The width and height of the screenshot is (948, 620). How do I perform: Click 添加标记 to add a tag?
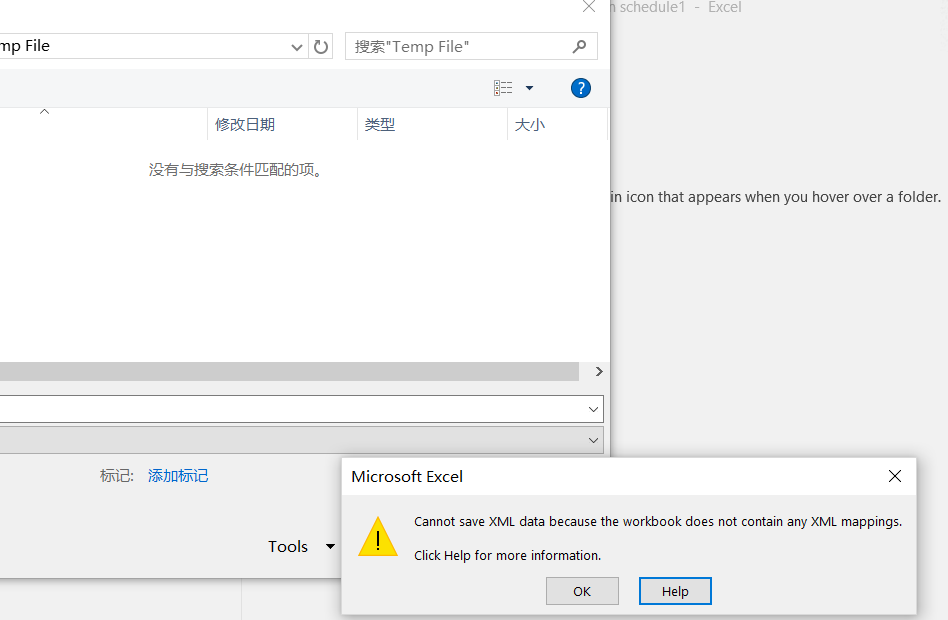pyautogui.click(x=177, y=475)
